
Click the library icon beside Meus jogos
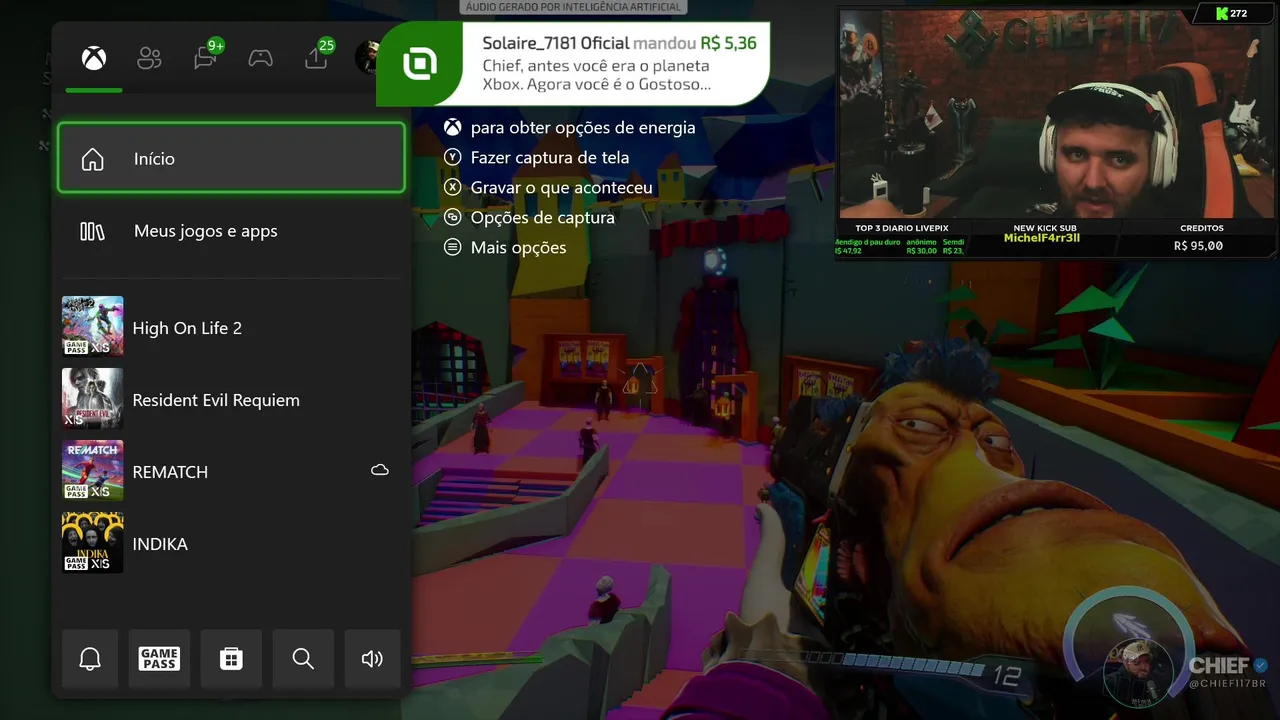point(92,231)
